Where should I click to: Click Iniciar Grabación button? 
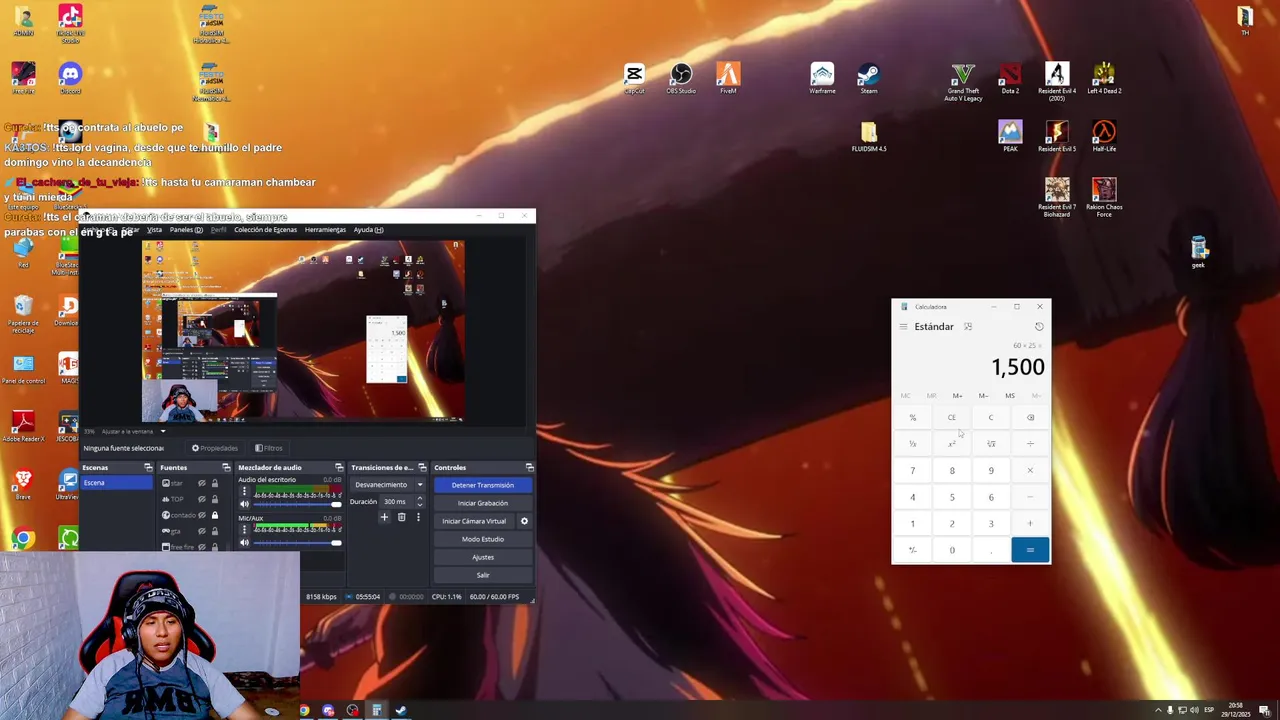482,503
